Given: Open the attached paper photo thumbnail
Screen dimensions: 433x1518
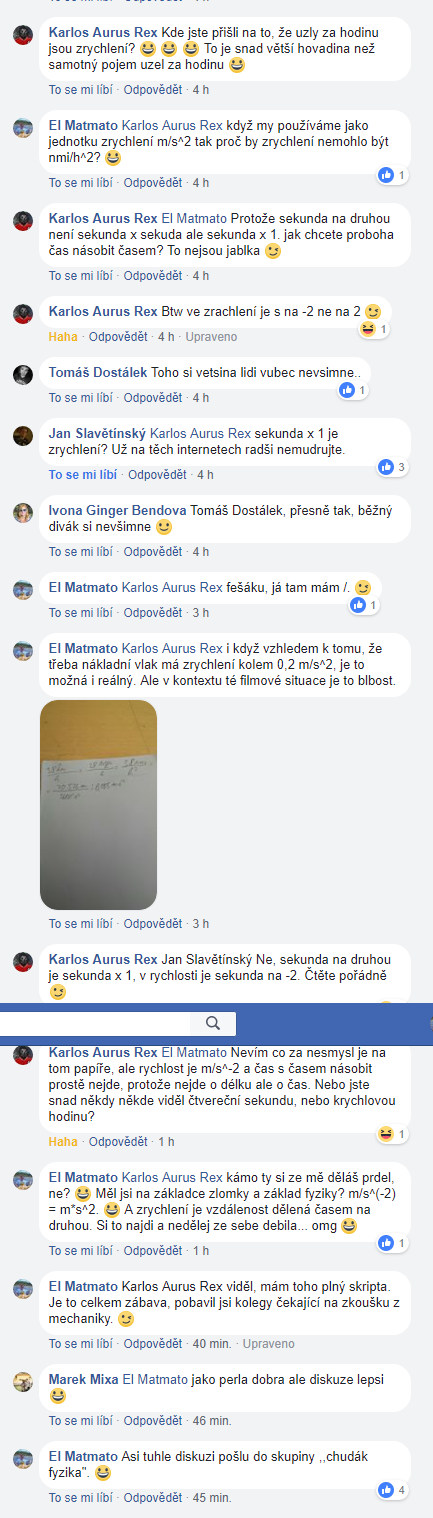Looking at the screenshot, I should [98, 803].
